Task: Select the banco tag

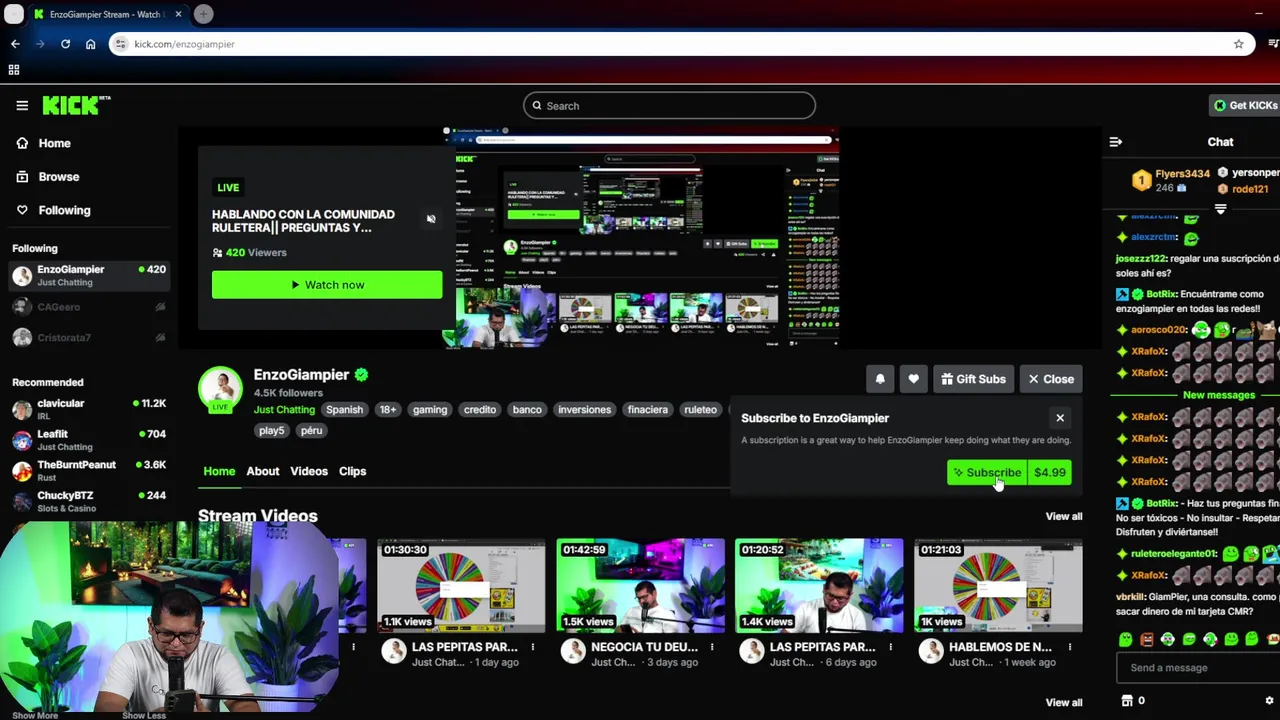Action: [527, 410]
